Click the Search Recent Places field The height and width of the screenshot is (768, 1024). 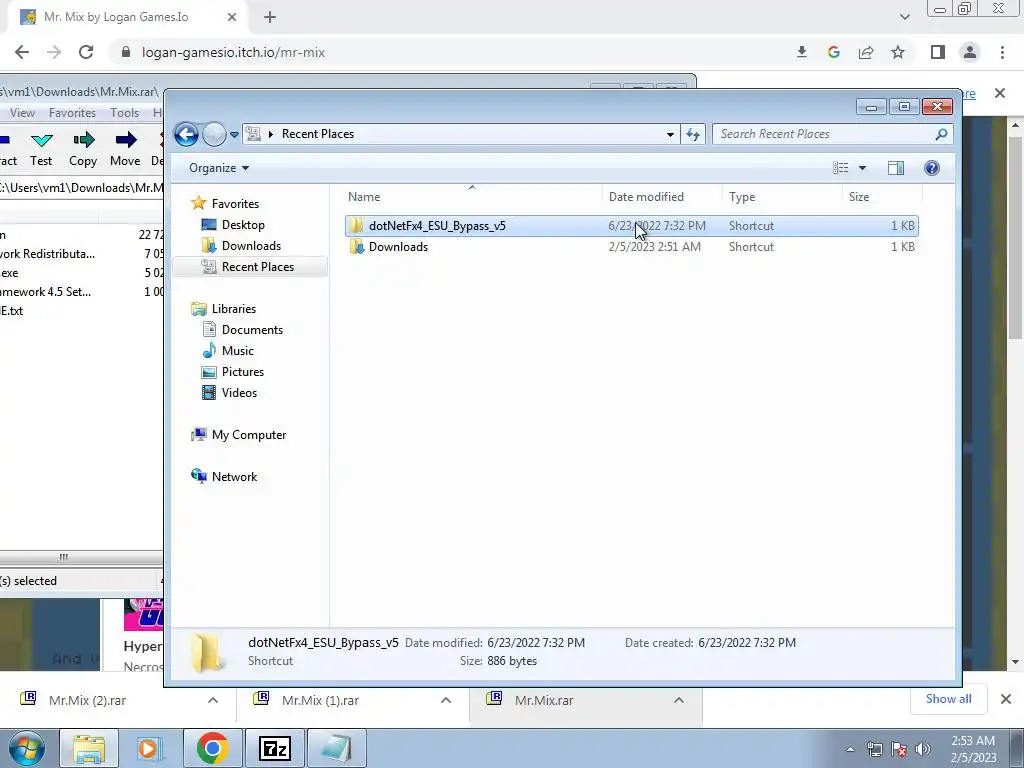pyautogui.click(x=823, y=134)
